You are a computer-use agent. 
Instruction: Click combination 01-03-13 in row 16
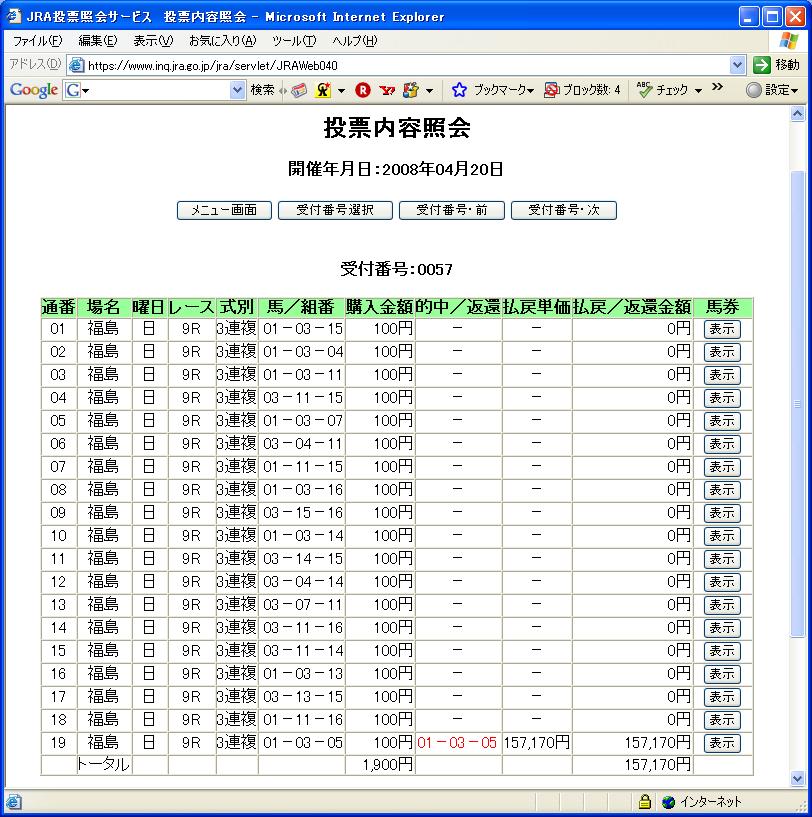pos(303,674)
